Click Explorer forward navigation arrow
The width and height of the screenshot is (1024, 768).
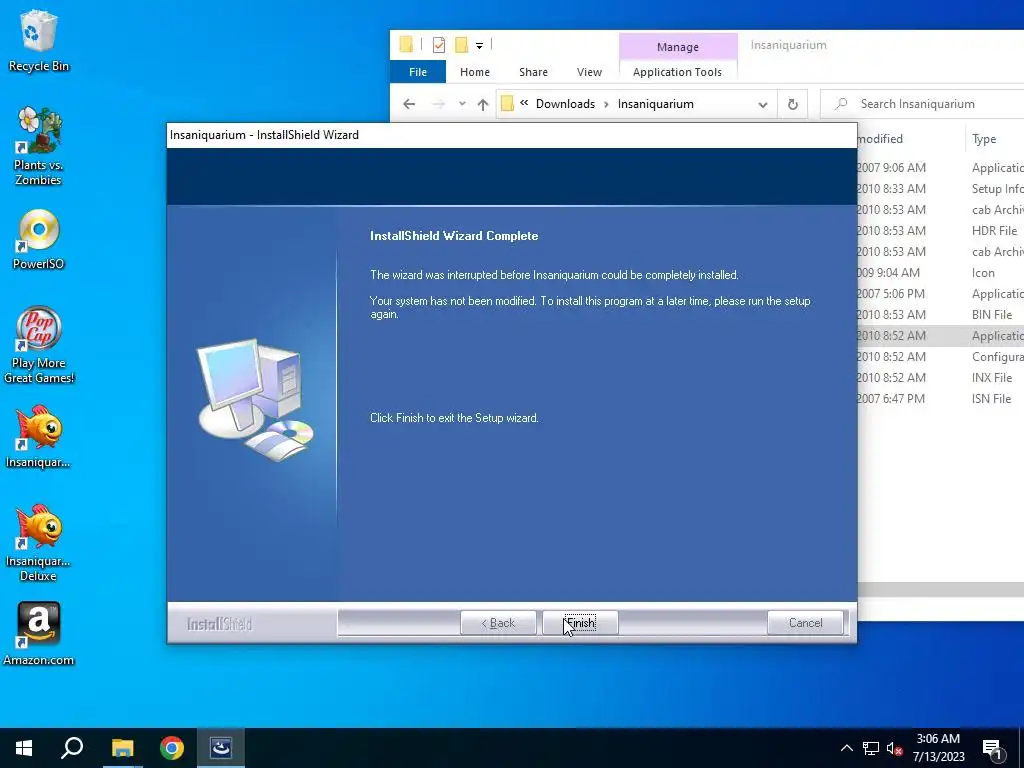click(438, 104)
